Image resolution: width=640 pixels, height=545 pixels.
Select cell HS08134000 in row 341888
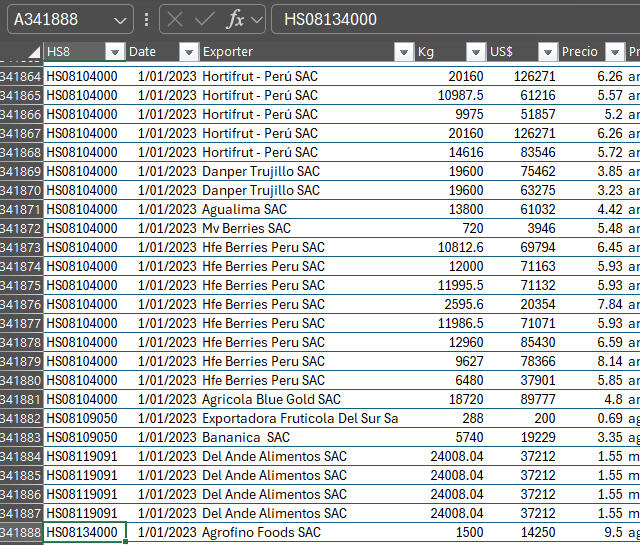85,532
